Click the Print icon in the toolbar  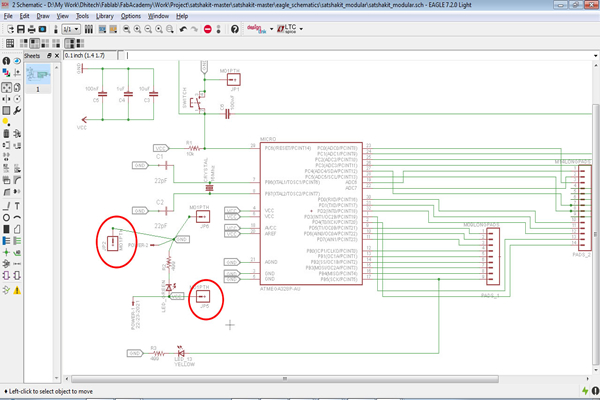pyautogui.click(x=32, y=29)
